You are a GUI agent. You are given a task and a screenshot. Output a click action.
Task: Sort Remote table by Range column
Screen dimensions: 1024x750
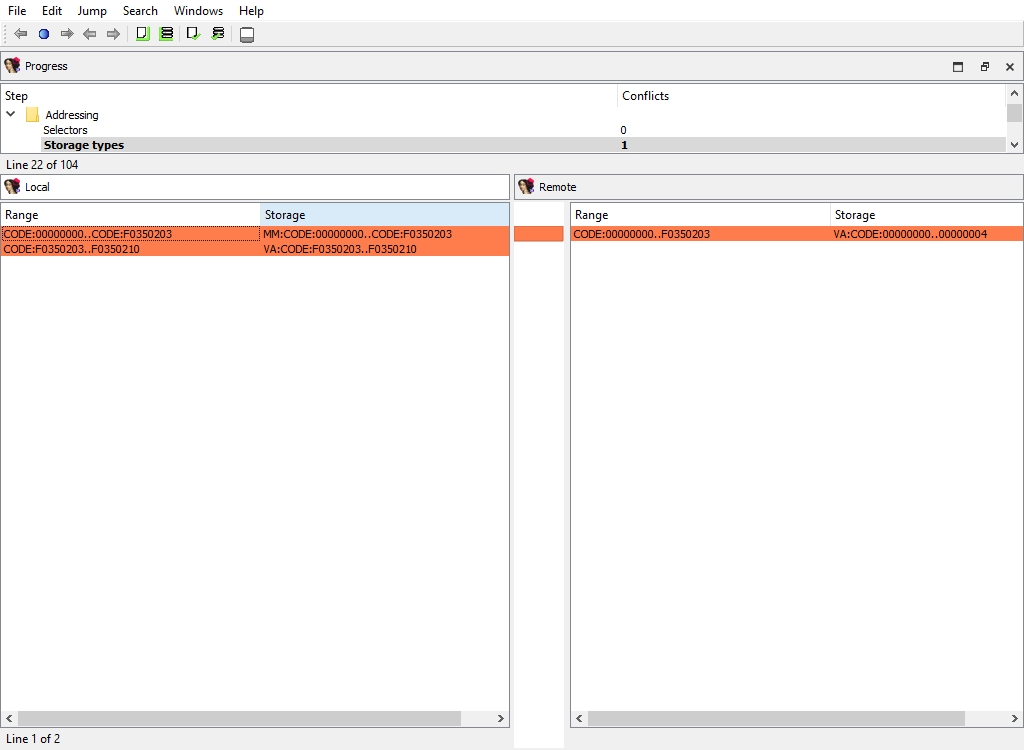click(x=700, y=215)
